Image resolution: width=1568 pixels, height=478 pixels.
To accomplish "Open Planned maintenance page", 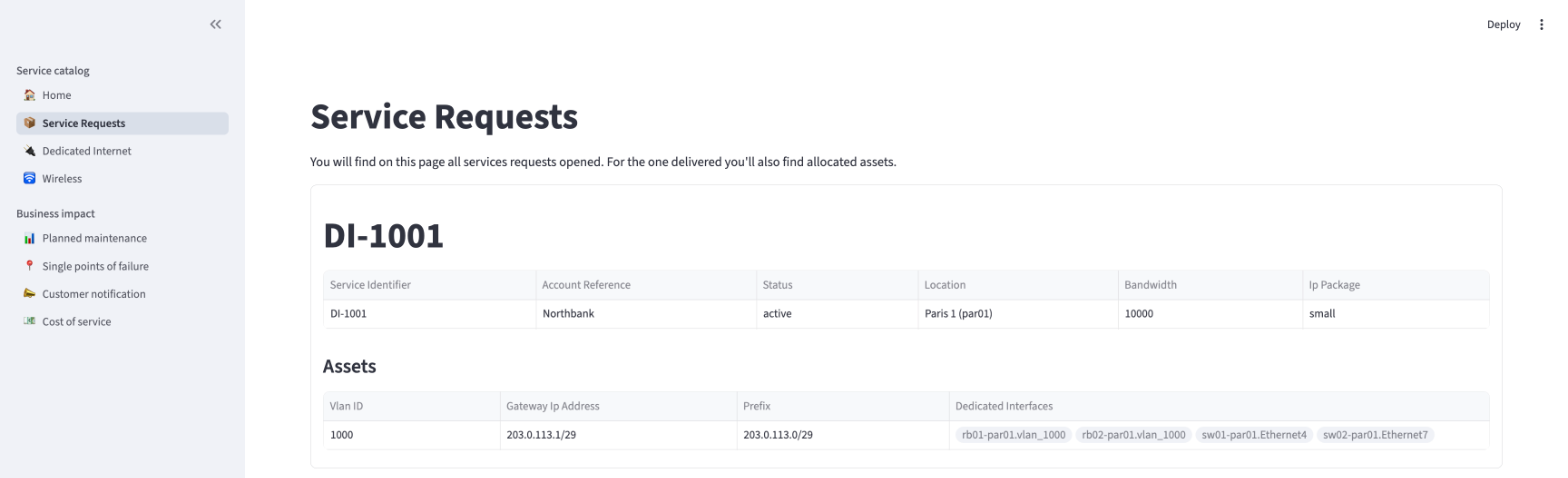I will [122, 238].
